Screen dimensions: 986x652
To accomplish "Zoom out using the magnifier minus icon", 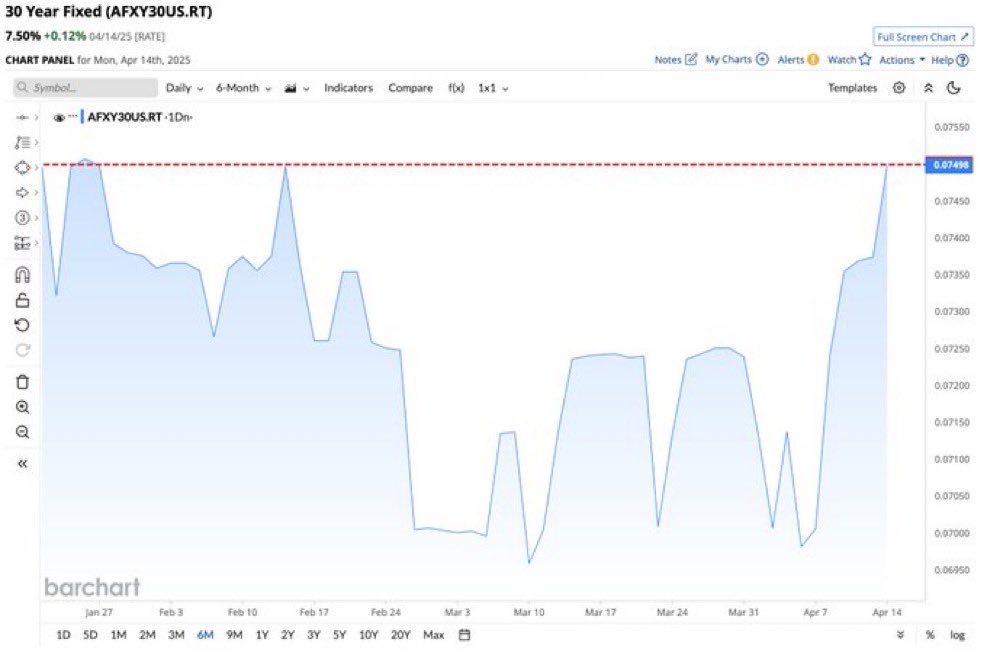I will 22,432.
